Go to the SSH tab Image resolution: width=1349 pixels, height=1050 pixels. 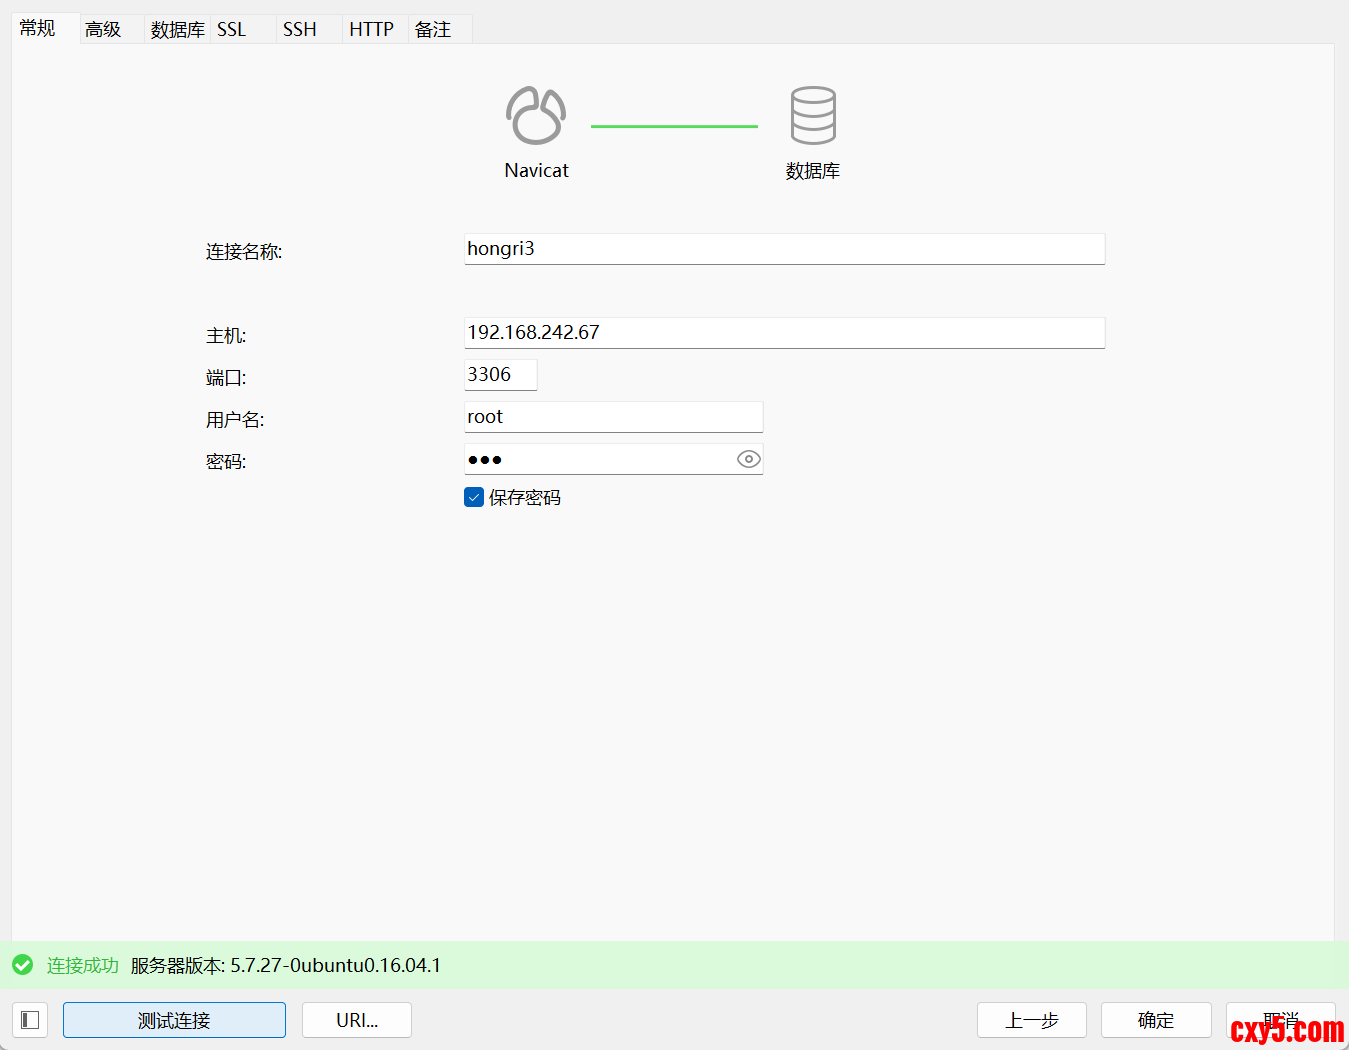coord(300,30)
